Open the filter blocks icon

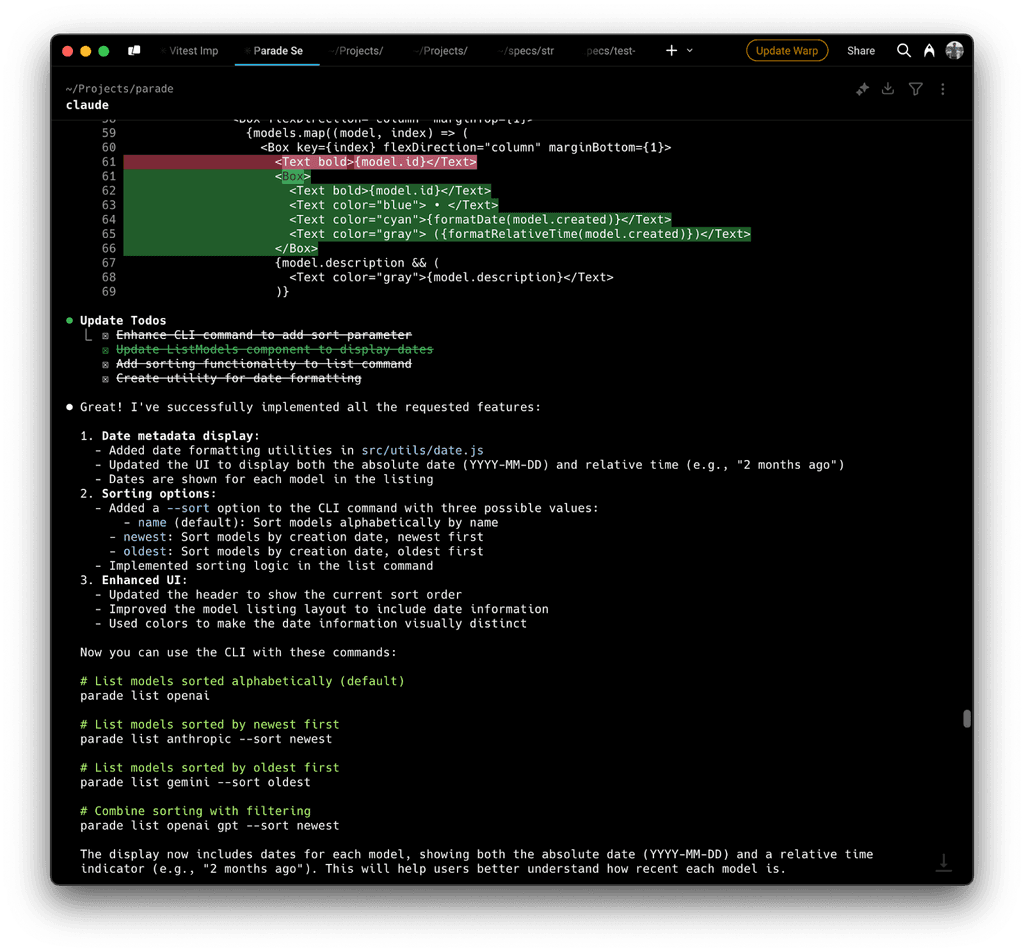(915, 89)
